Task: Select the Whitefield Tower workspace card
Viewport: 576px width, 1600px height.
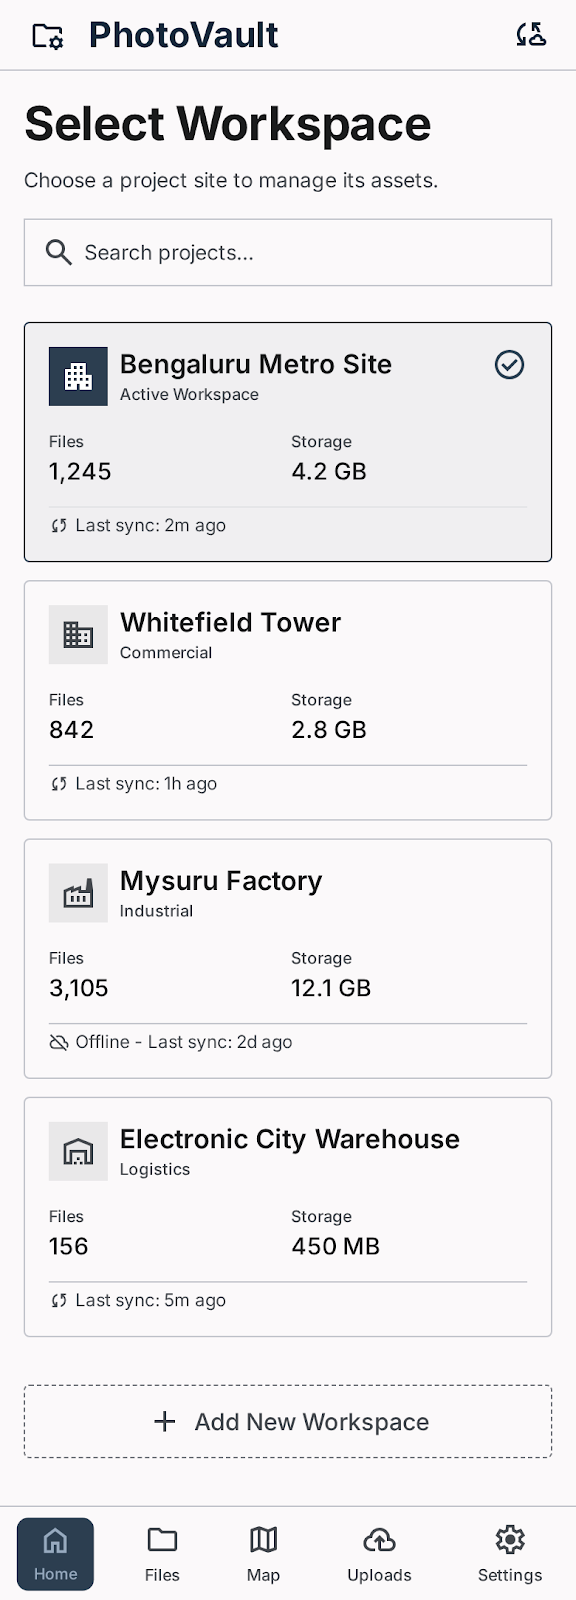Action: 288,700
